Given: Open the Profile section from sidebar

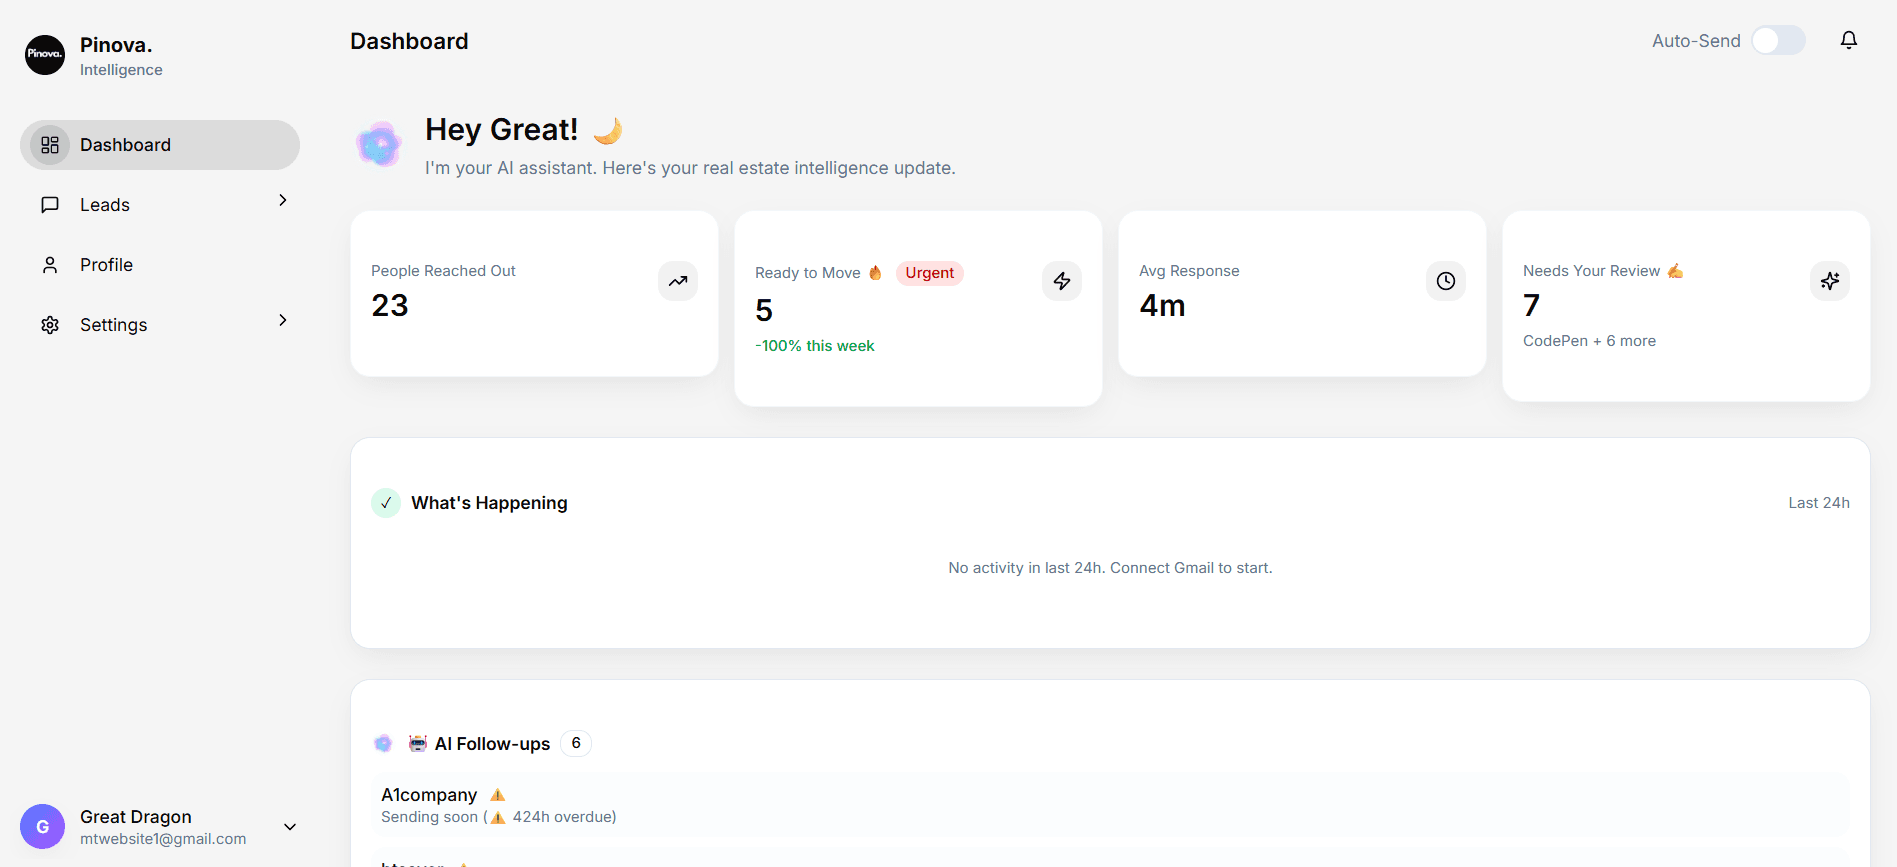Looking at the screenshot, I should pyautogui.click(x=106, y=264).
